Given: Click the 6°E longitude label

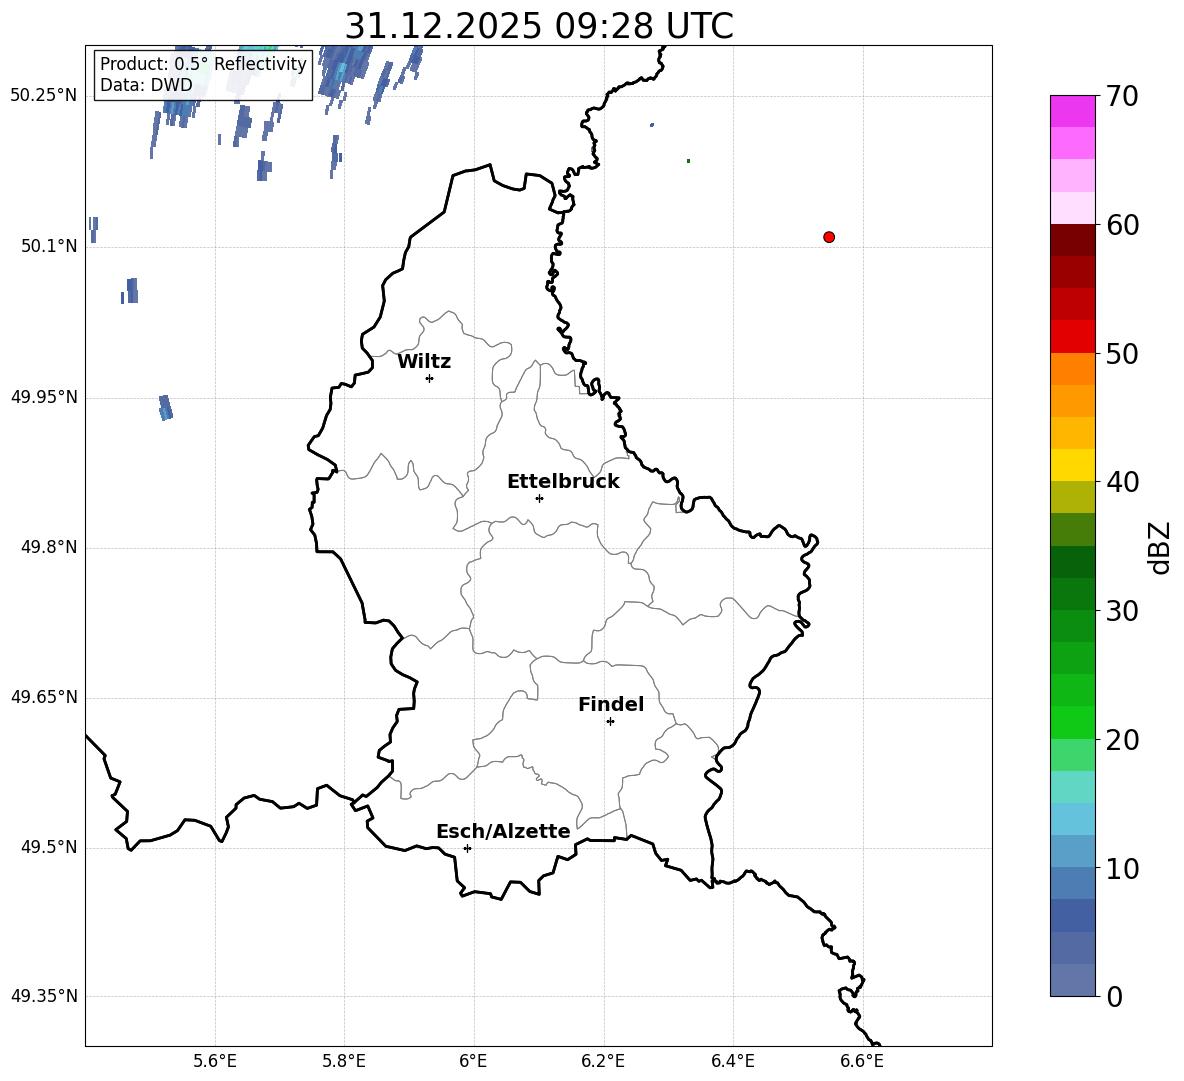Looking at the screenshot, I should (x=473, y=1061).
